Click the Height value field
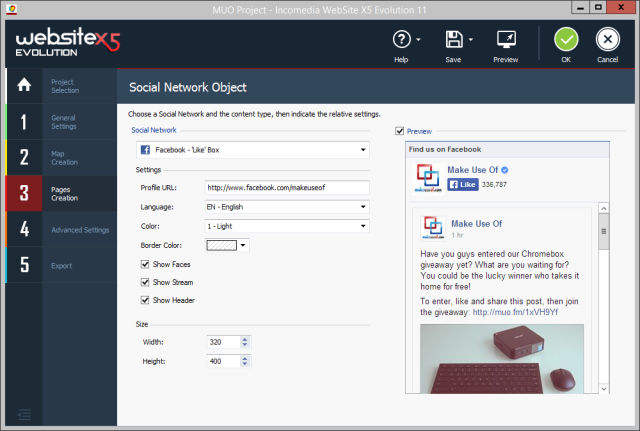 pos(223,361)
